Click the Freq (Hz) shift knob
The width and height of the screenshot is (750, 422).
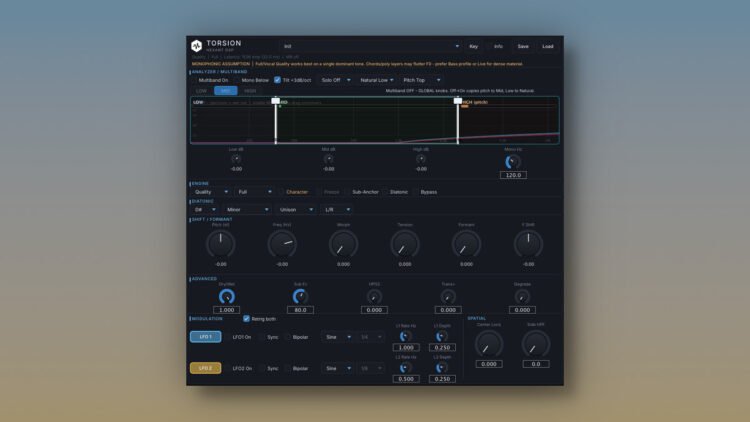[x=282, y=244]
